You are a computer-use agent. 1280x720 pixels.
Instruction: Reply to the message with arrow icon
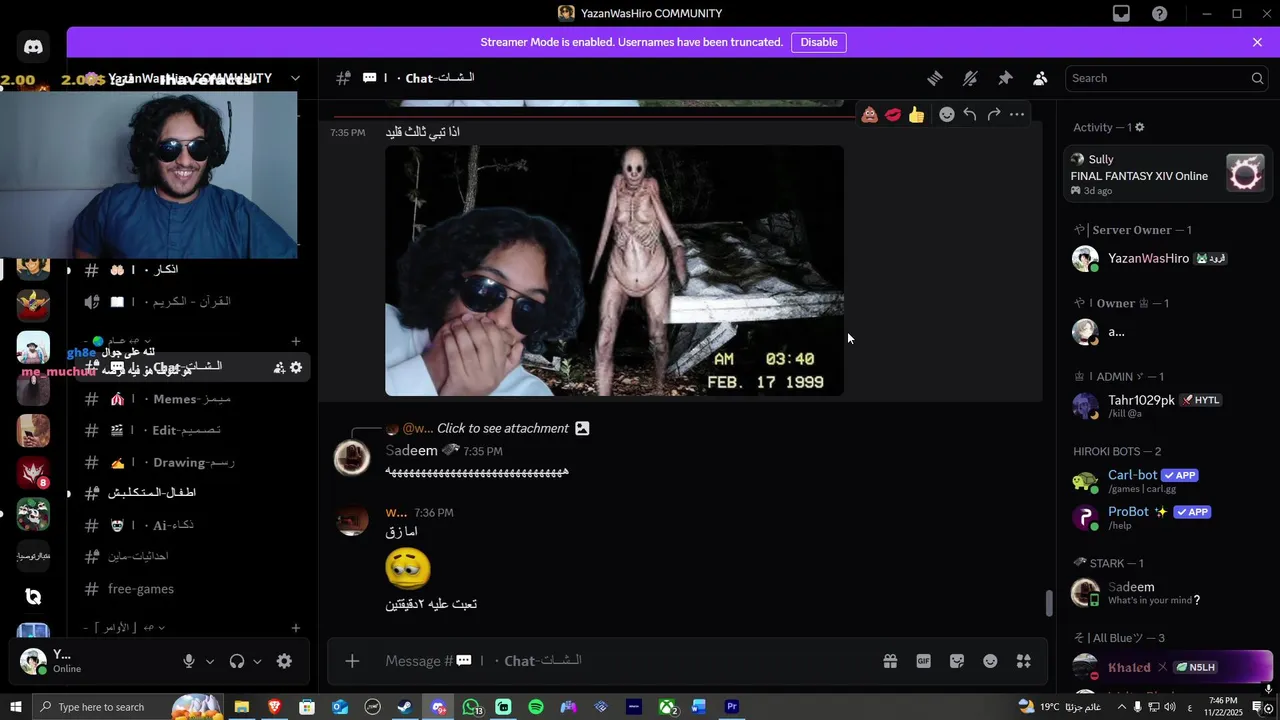coord(970,114)
